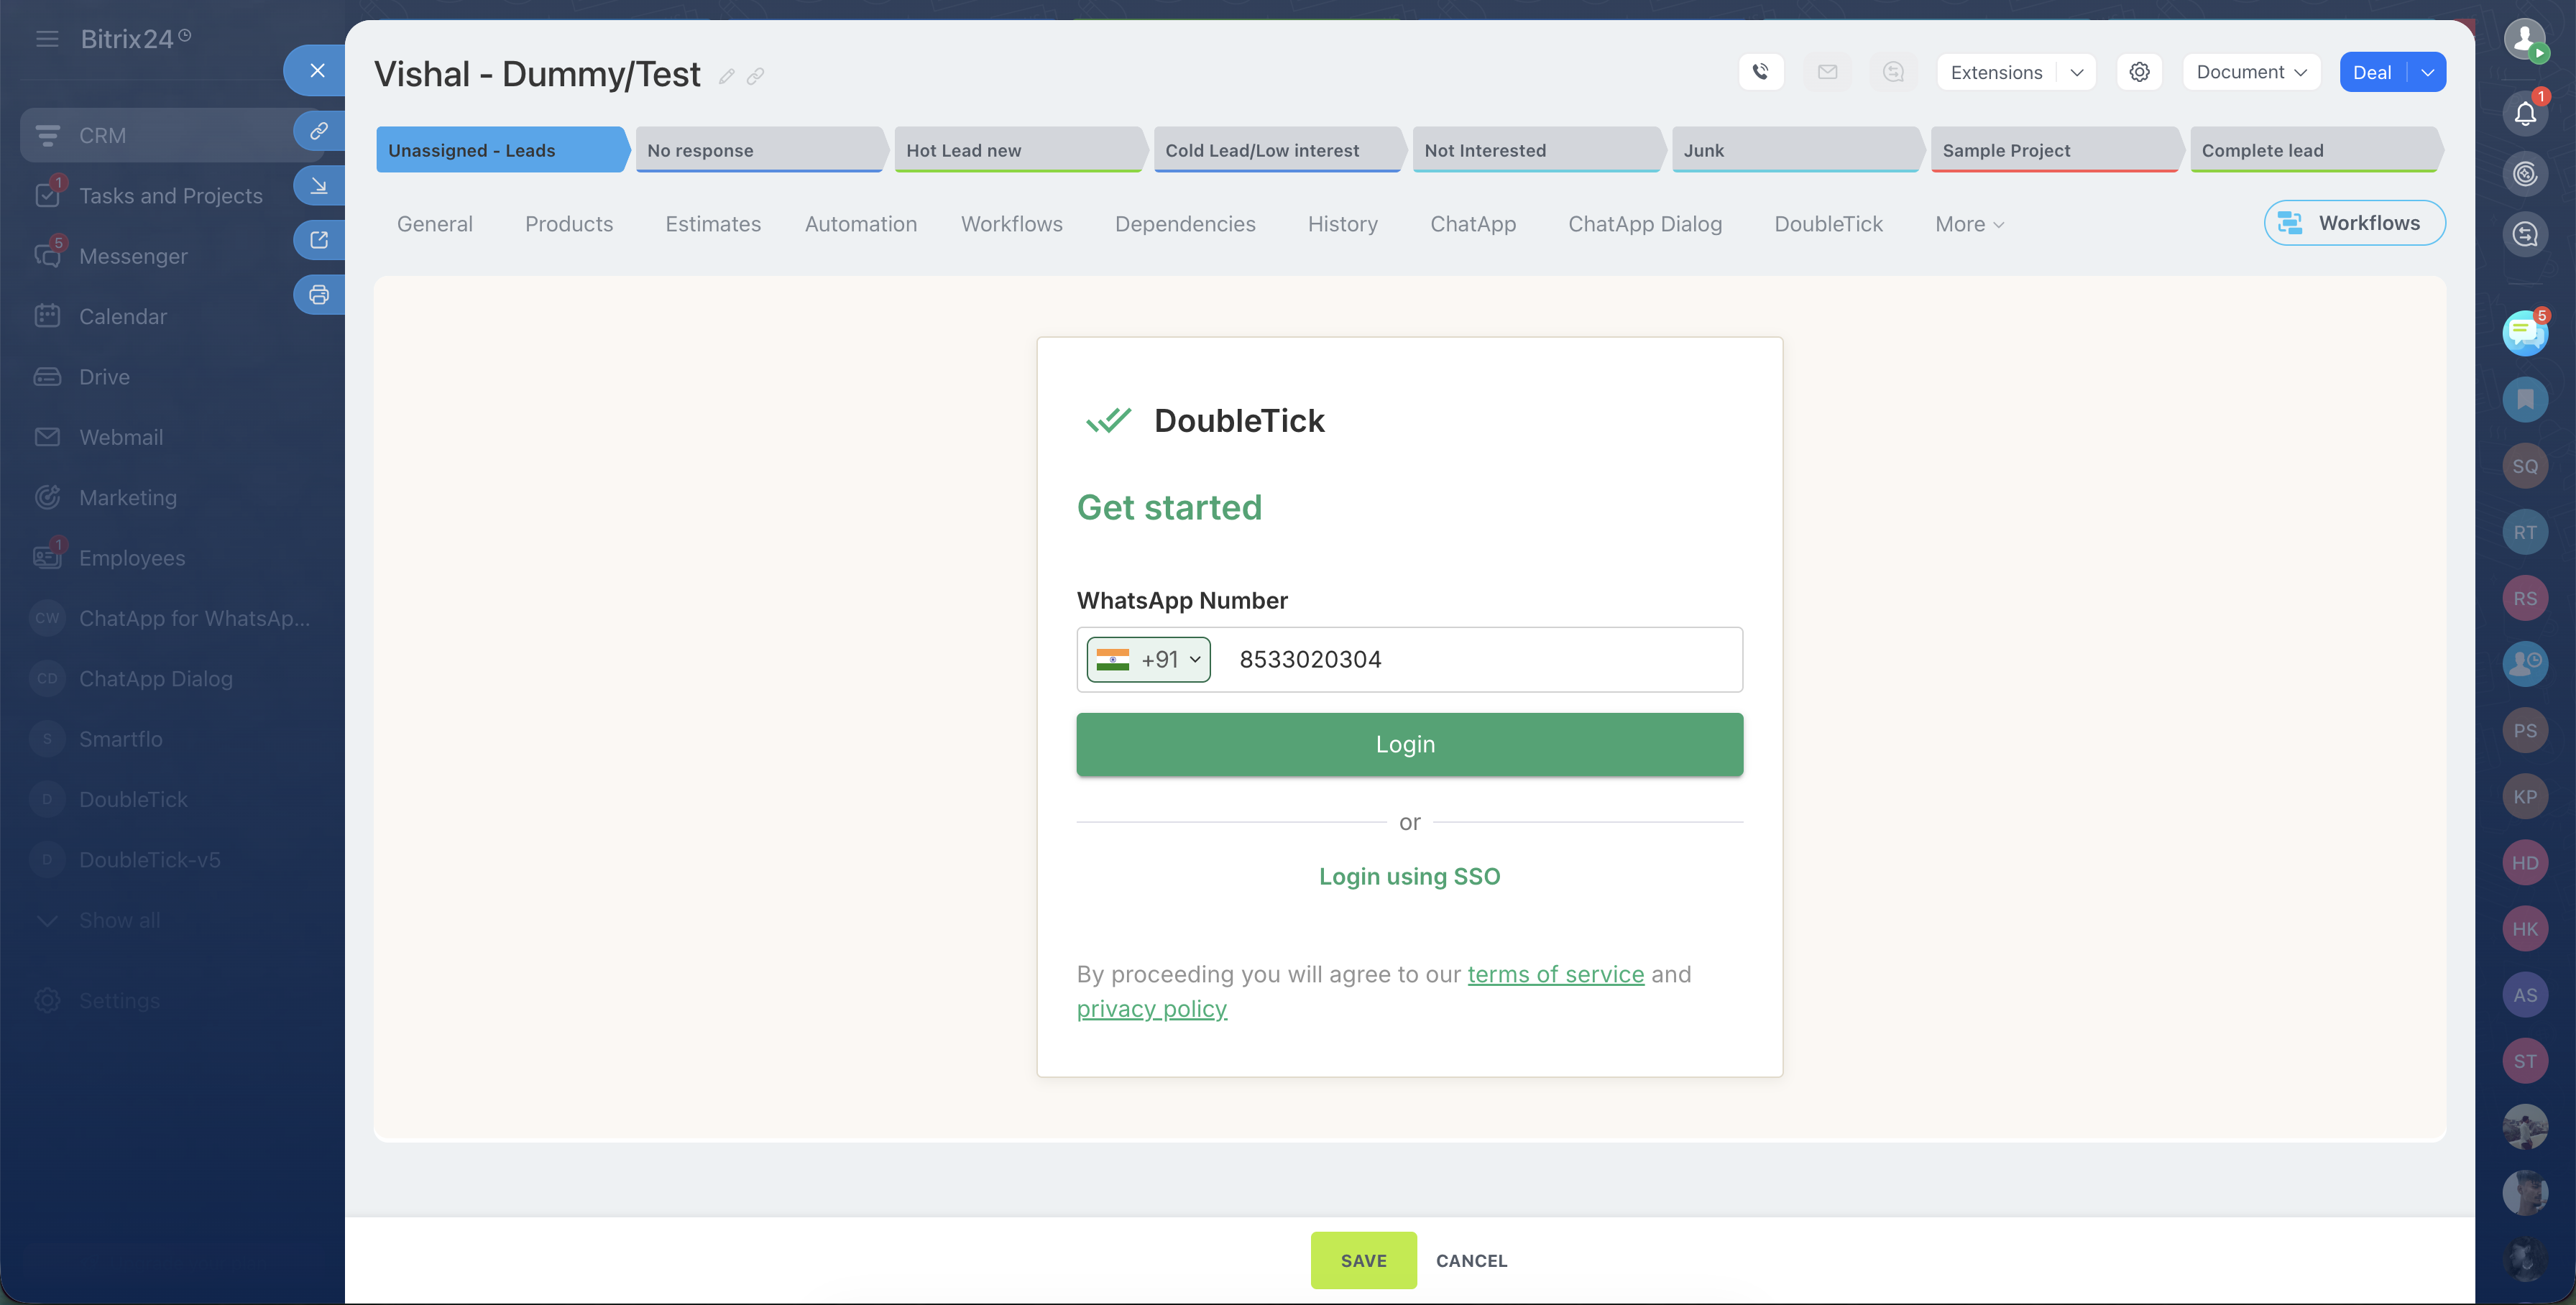Click the phone call icon in header
This screenshot has width=2576, height=1305.
coord(1761,72)
